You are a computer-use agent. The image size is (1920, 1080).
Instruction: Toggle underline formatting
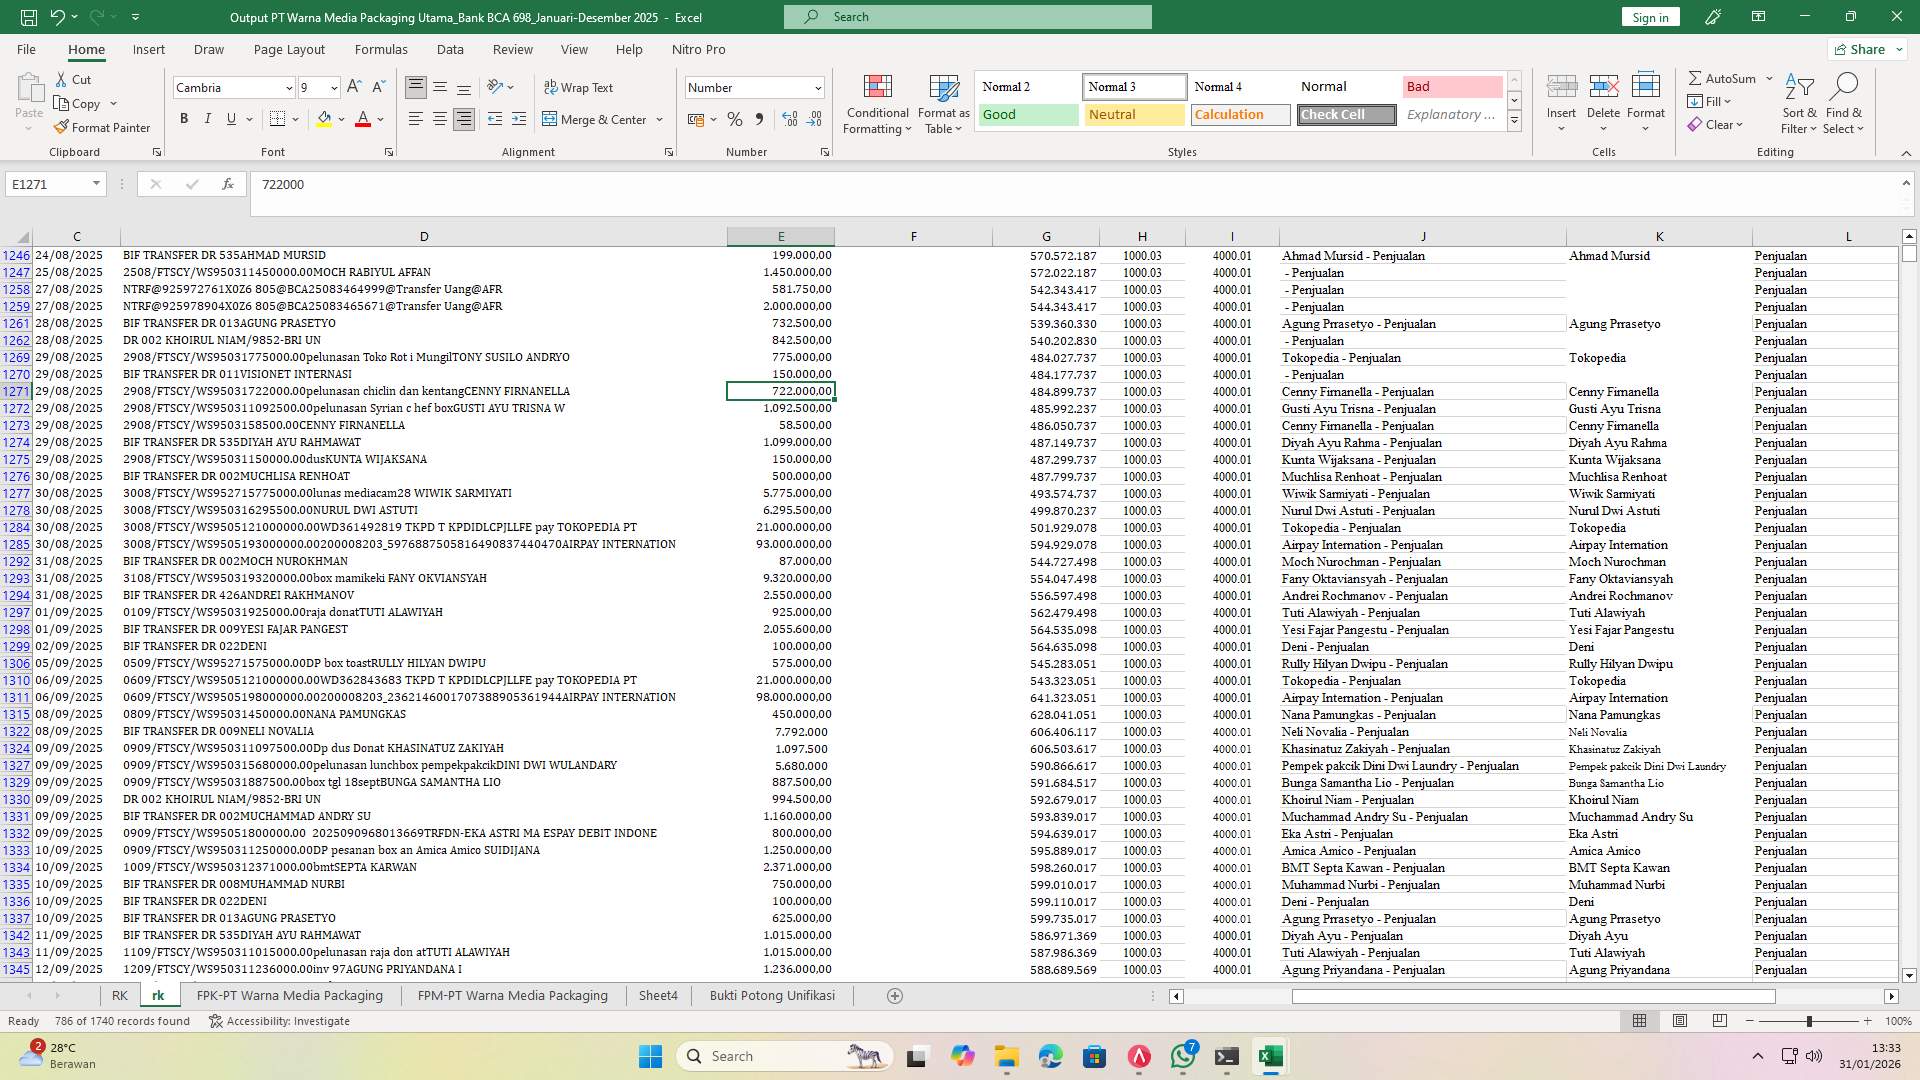pyautogui.click(x=229, y=118)
